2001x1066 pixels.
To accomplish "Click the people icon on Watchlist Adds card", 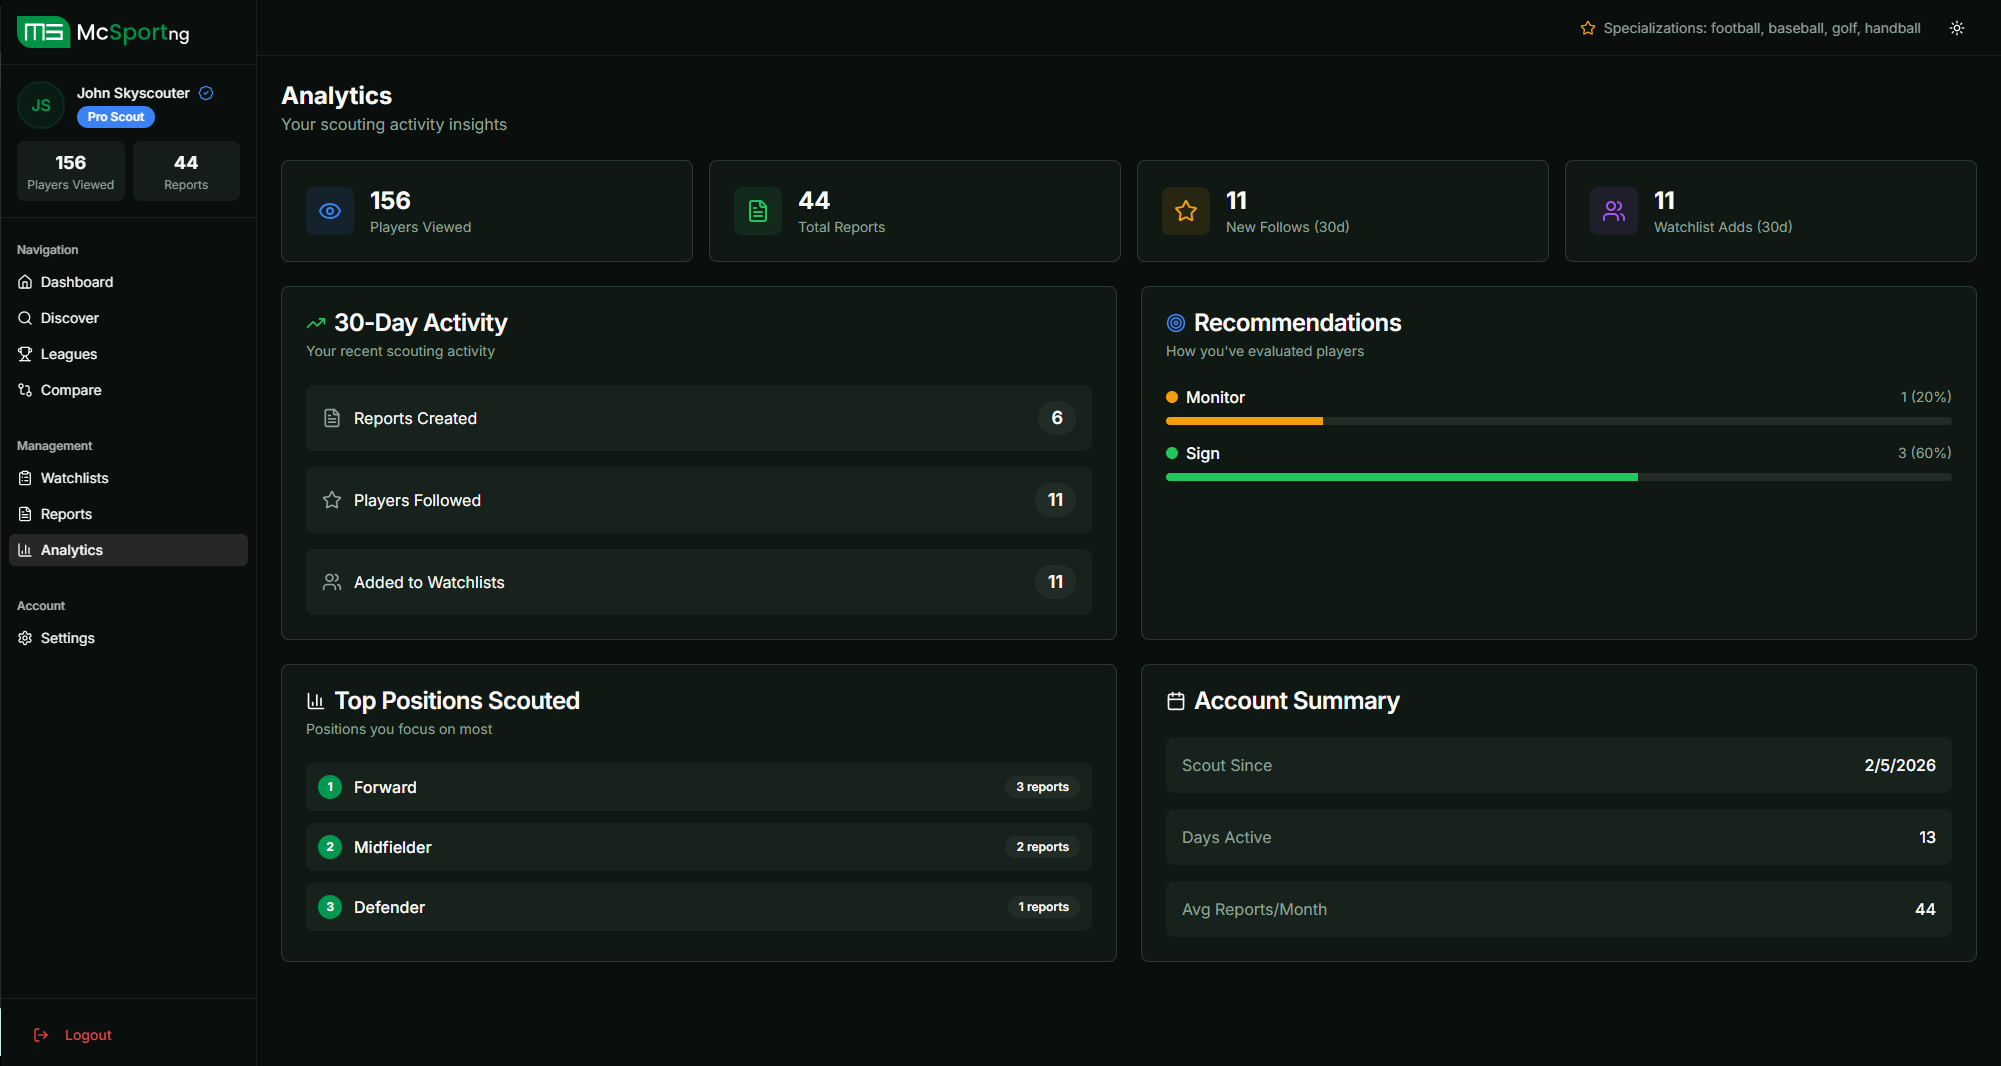I will pyautogui.click(x=1614, y=211).
